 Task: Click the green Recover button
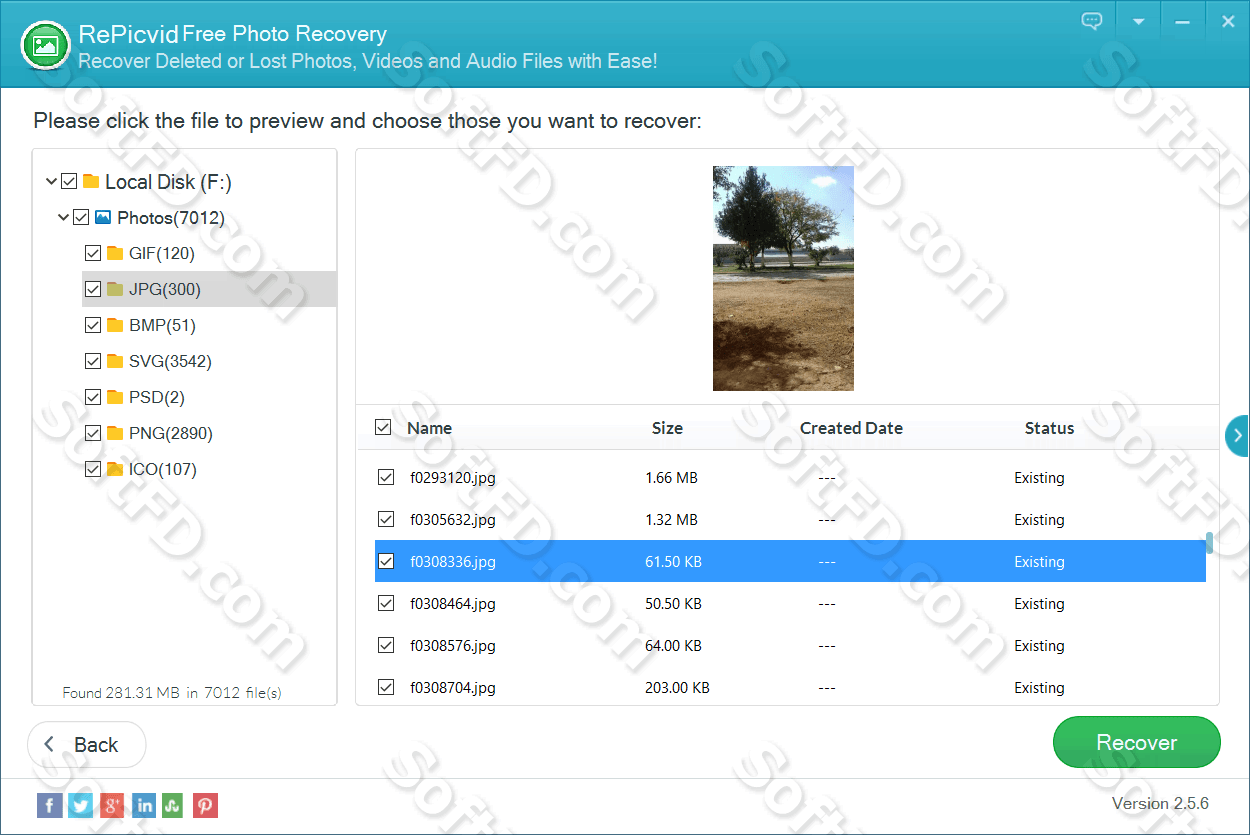click(x=1137, y=742)
